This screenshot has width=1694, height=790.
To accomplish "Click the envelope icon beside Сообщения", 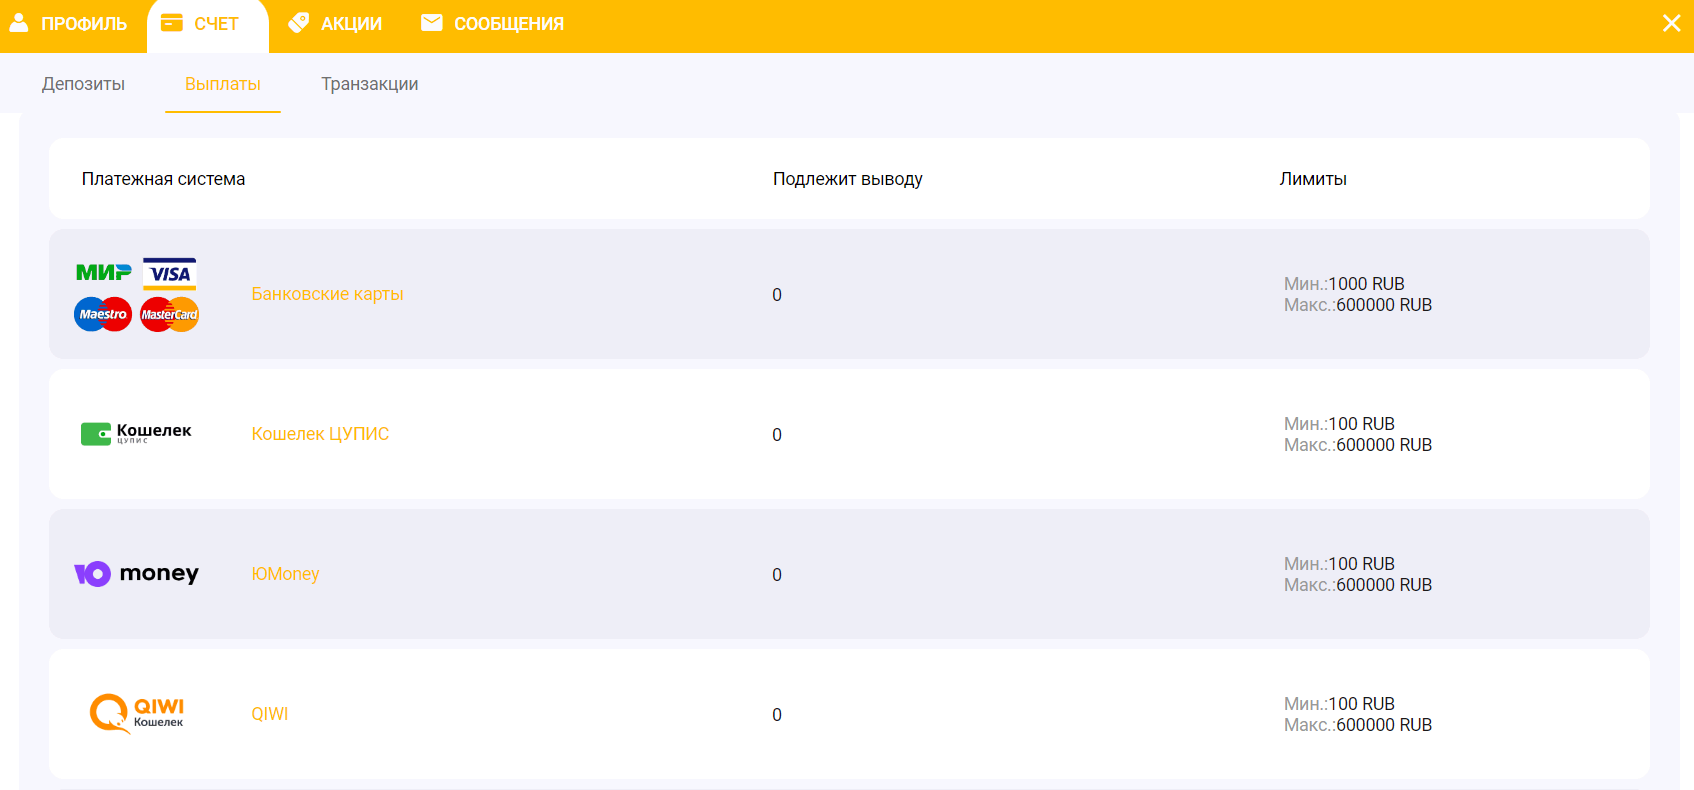I will point(432,22).
